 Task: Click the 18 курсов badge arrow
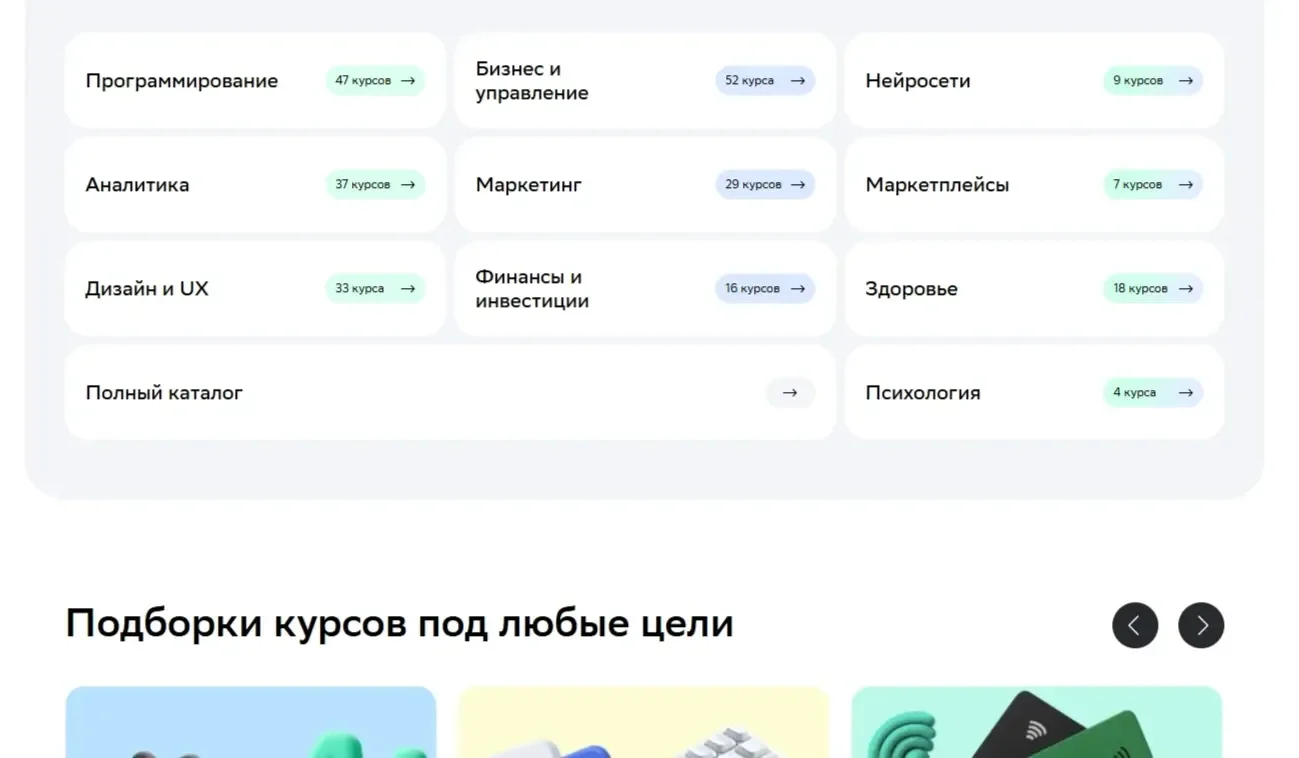(x=1186, y=289)
